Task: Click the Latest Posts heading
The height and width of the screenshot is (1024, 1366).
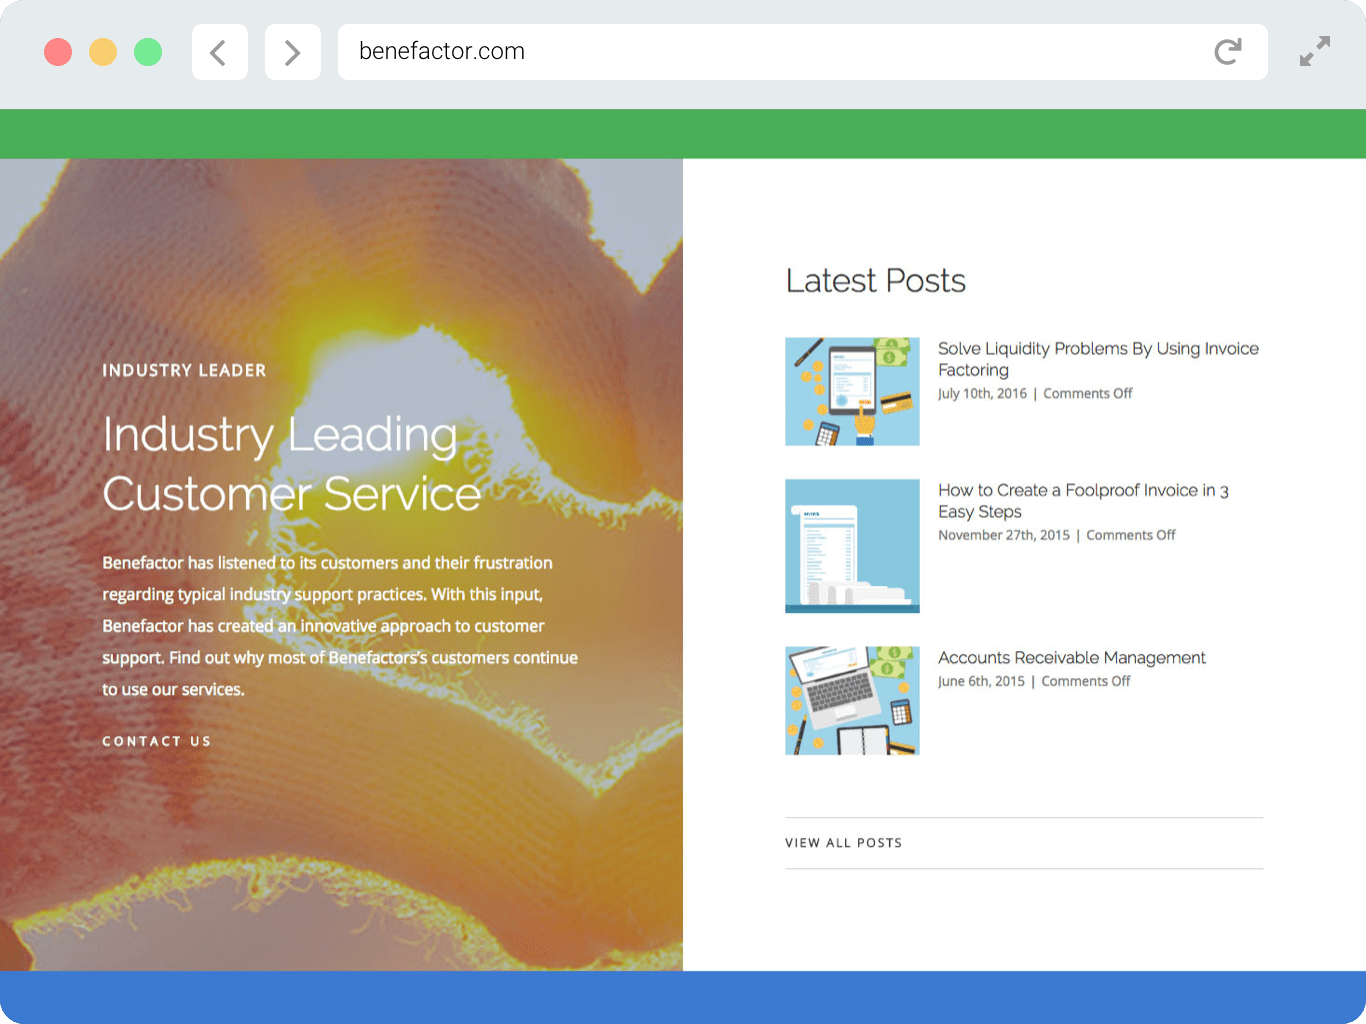Action: 876,281
